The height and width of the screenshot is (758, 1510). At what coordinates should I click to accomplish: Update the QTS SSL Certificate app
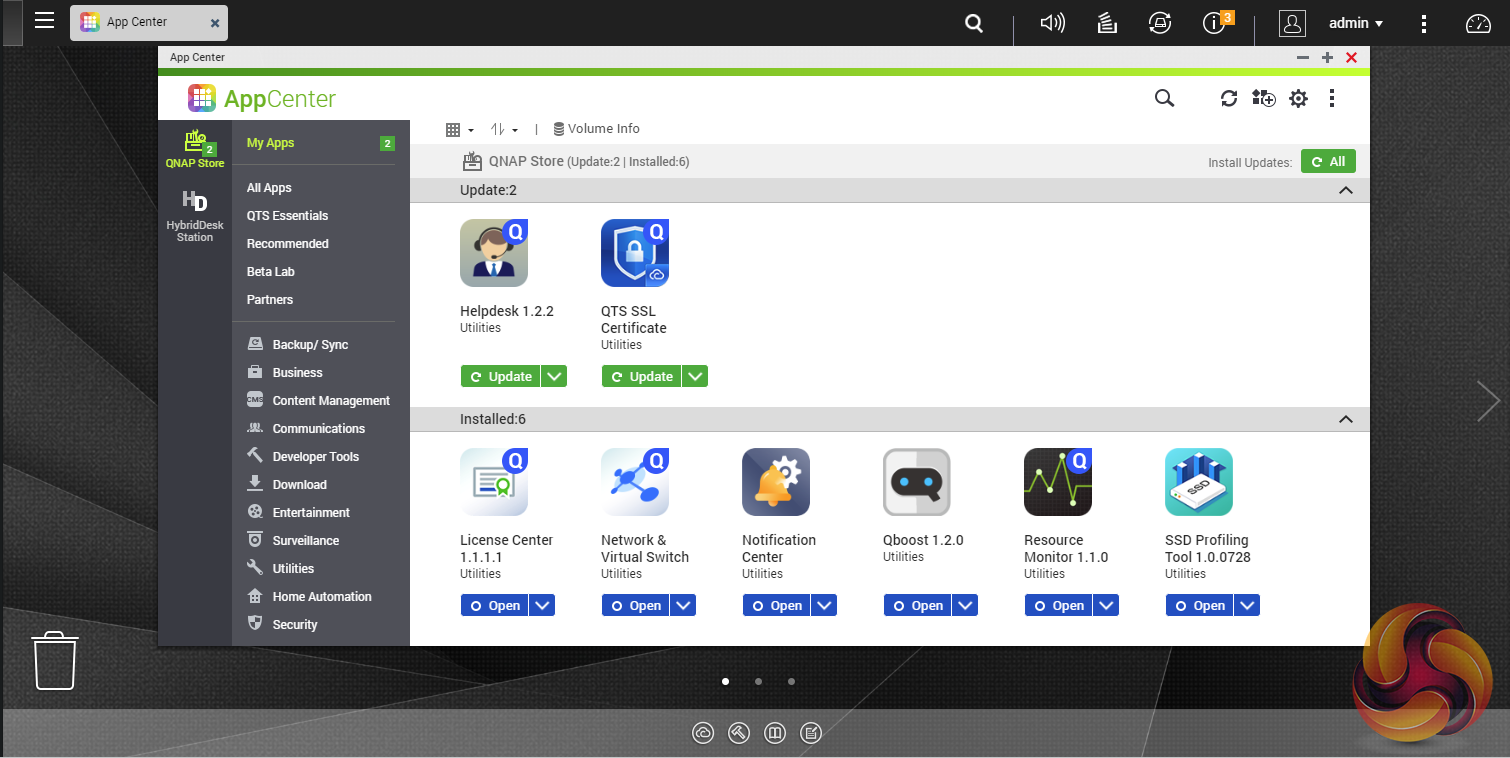coord(642,376)
